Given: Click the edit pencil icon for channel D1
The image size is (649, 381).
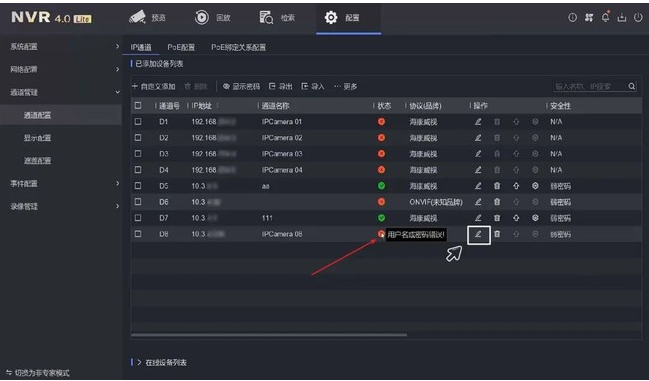Looking at the screenshot, I should pos(478,122).
